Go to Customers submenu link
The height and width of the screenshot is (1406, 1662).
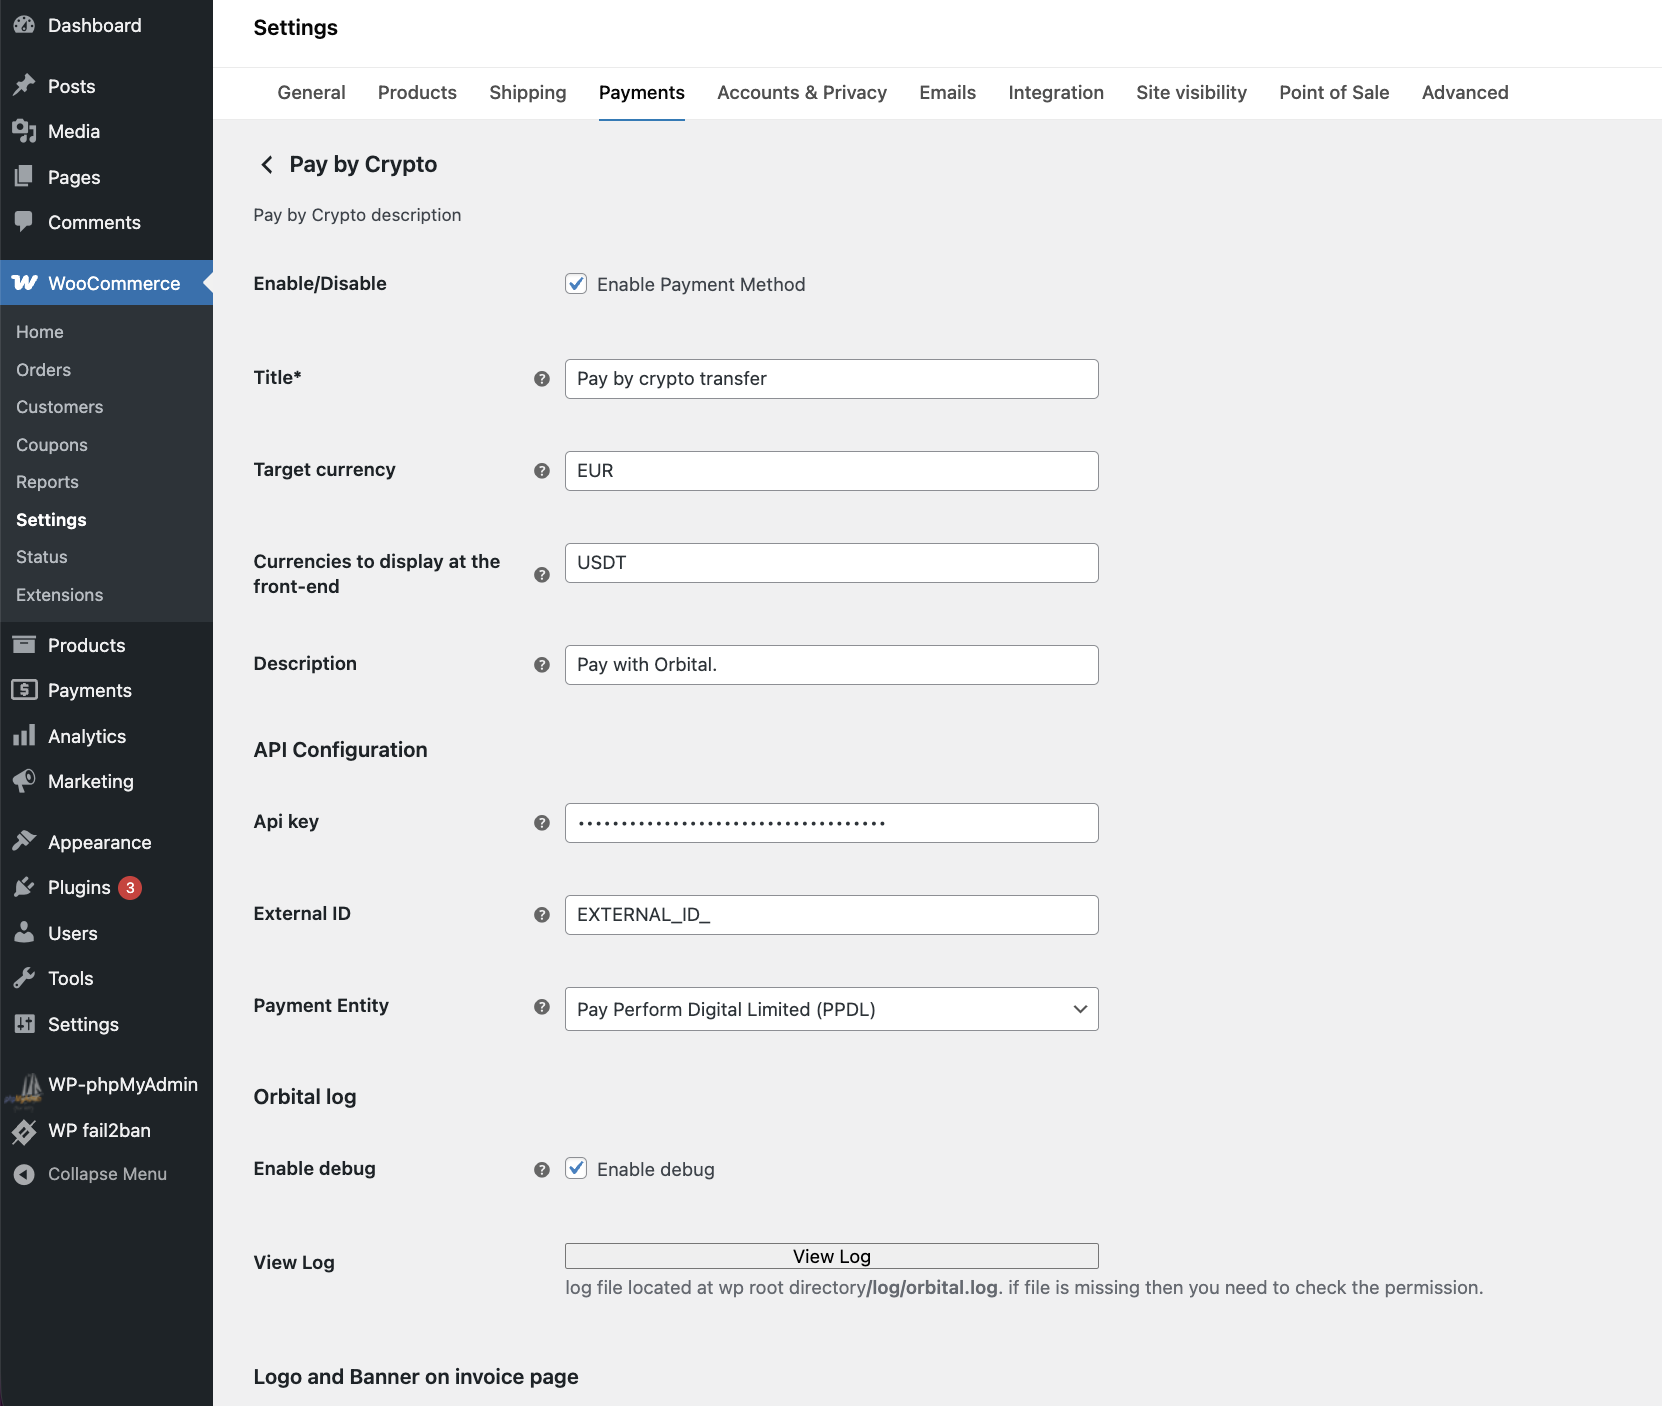point(60,407)
